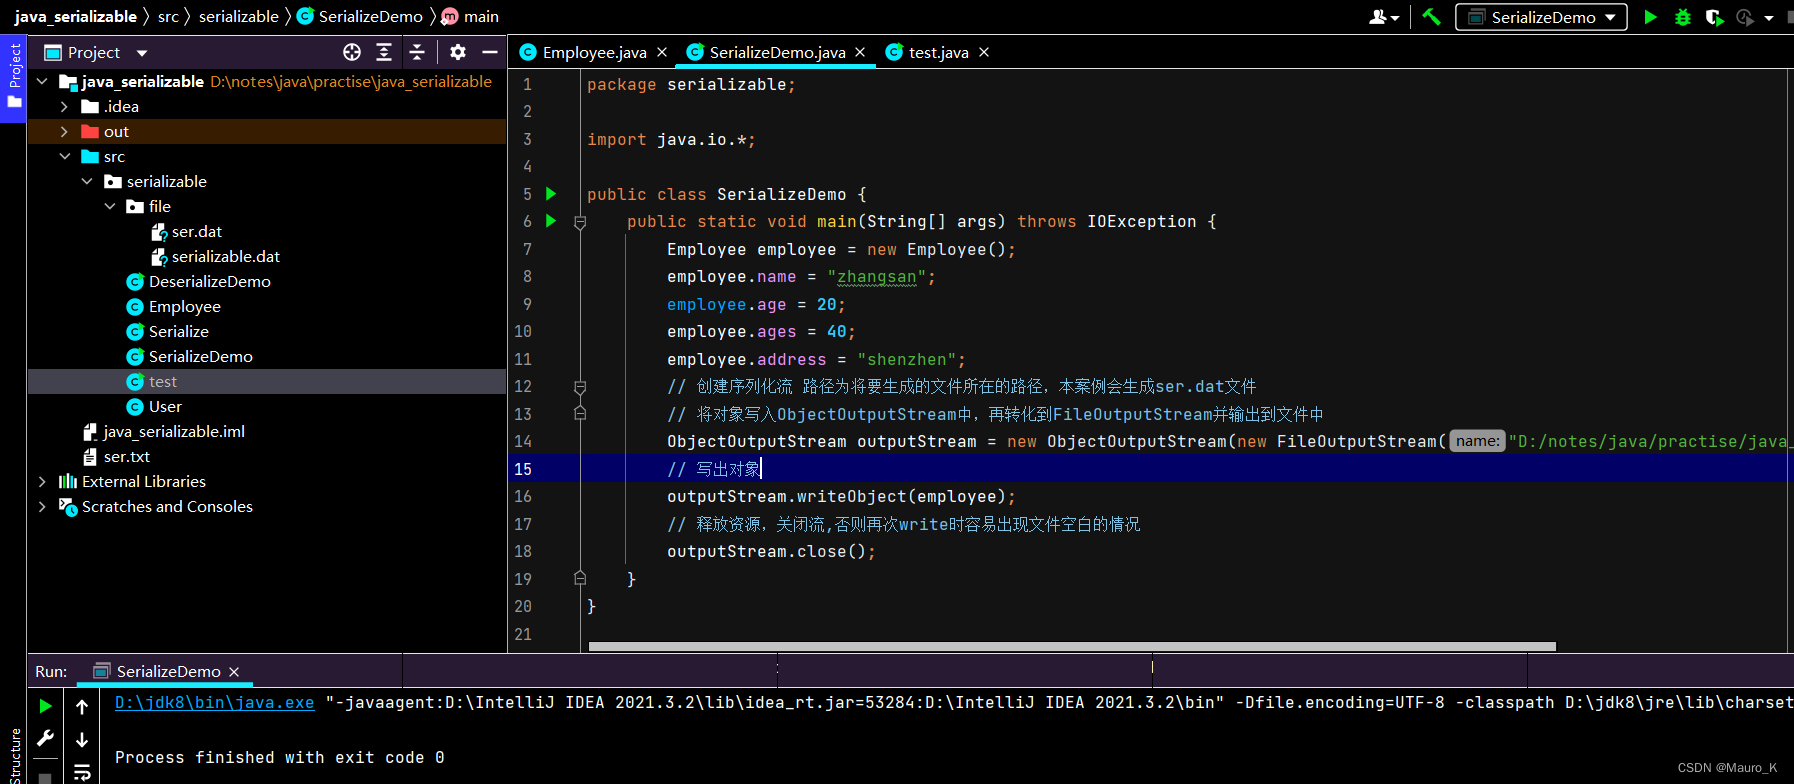
Task: Click the editor horizontal scrollbar
Action: click(x=1072, y=646)
